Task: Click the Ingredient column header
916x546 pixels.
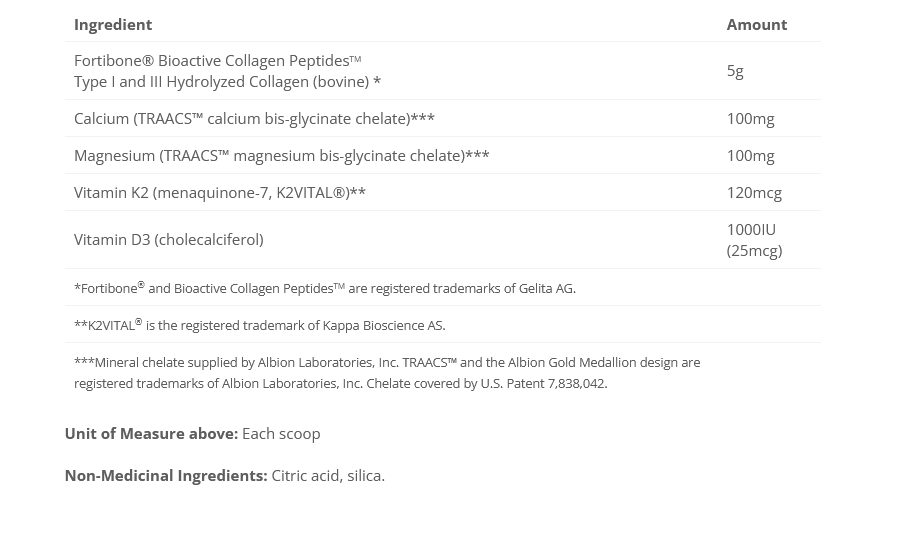Action: (x=113, y=24)
